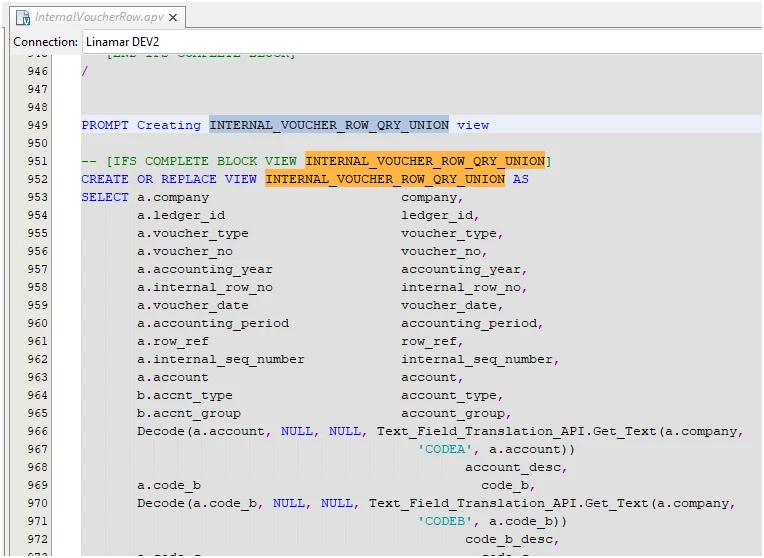
Task: Click the Connection label
Action: (45, 42)
